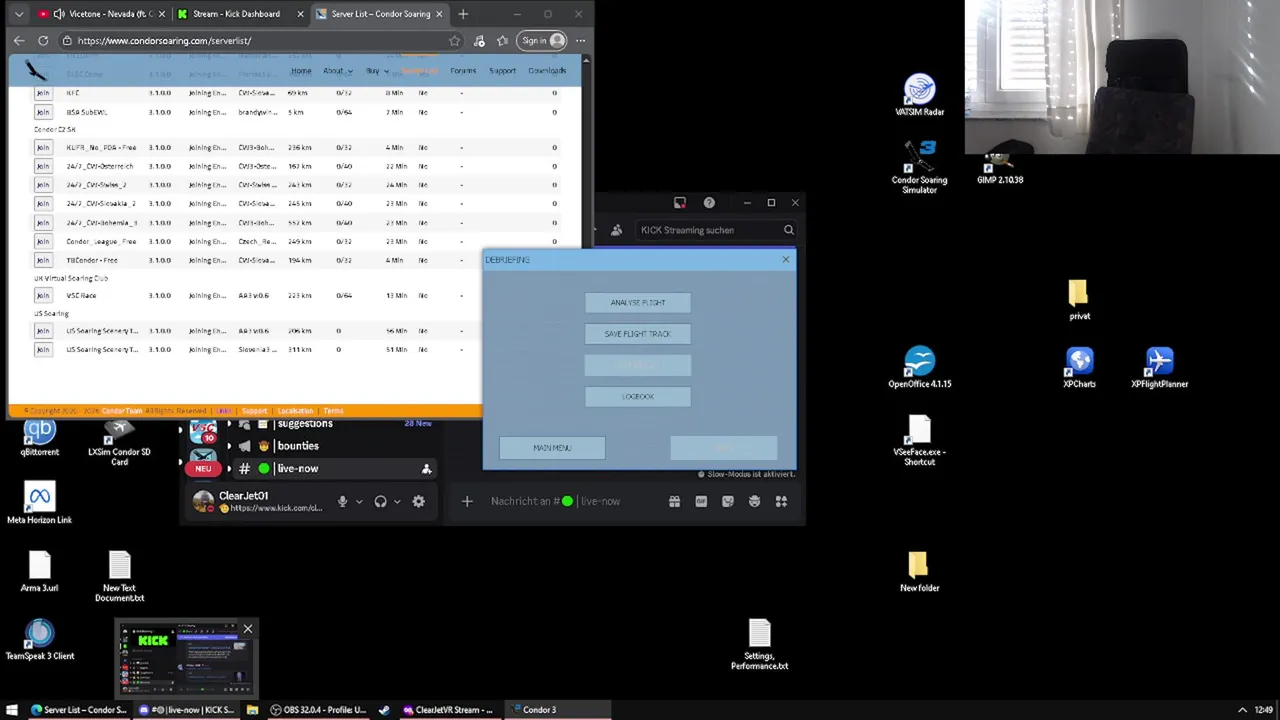Open the LOGBOOK from Debriefing dialog

[638, 397]
